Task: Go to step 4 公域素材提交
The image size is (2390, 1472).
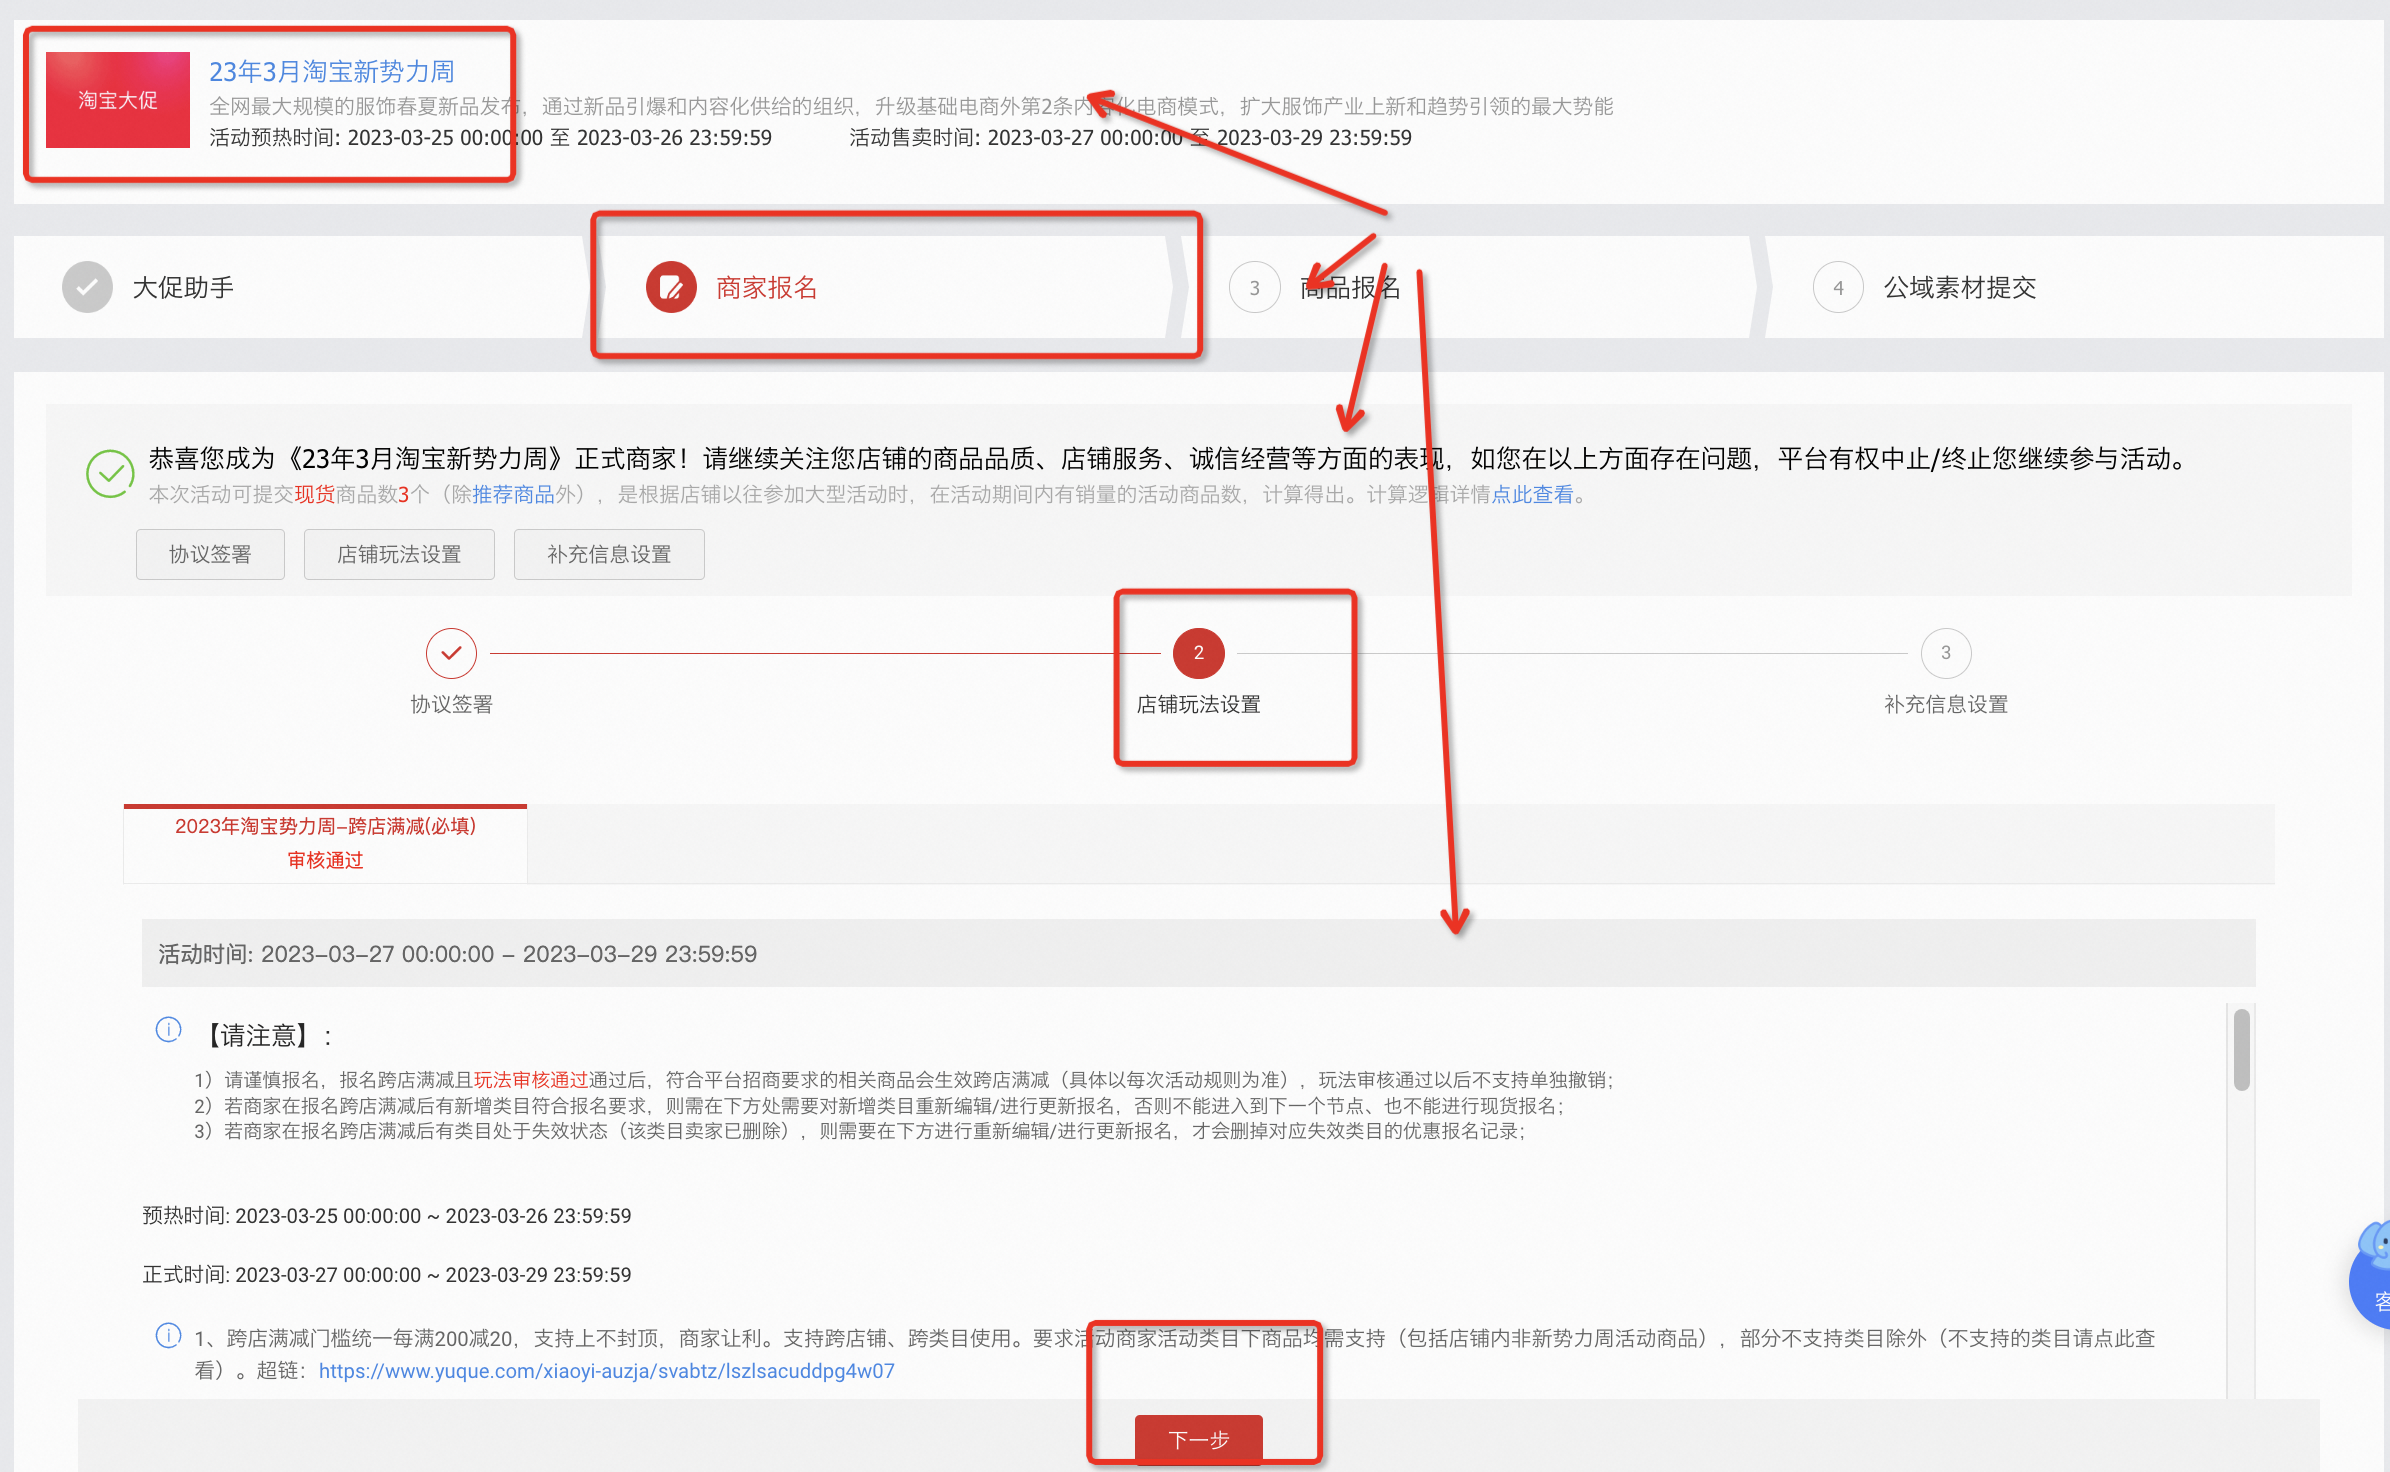Action: pos(2075,288)
